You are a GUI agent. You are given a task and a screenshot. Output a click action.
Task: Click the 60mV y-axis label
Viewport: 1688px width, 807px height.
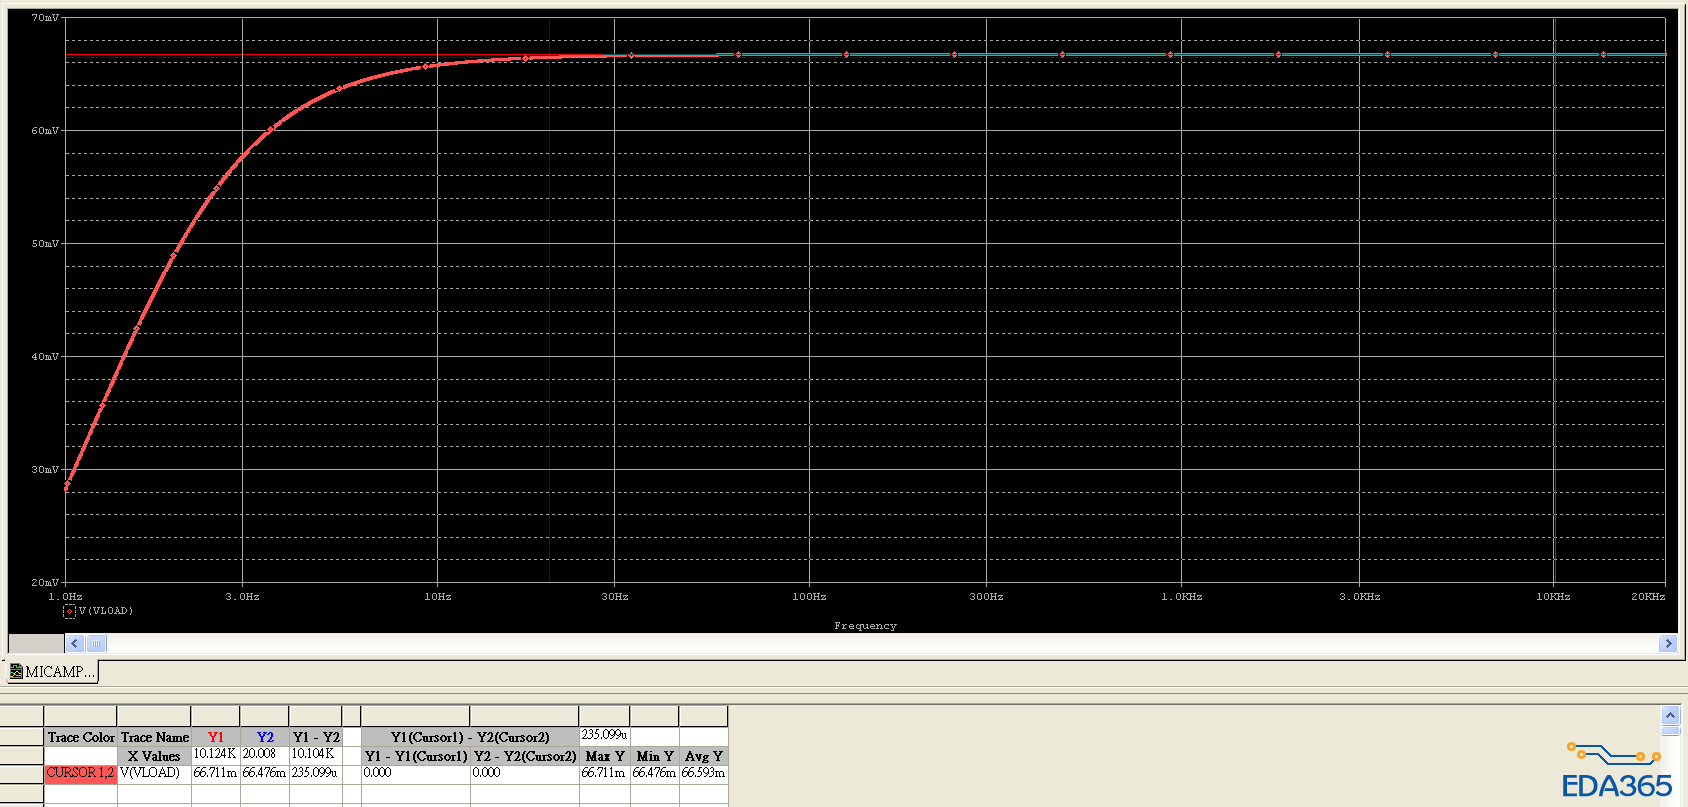(x=45, y=131)
